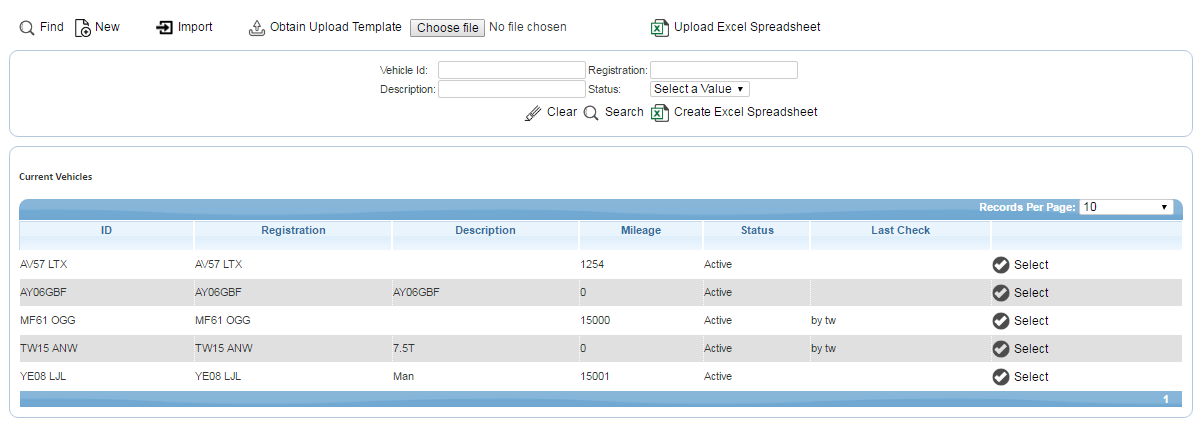Screen dimensions: 1203x431
Task: Click the Choose file button
Action: click(x=447, y=28)
